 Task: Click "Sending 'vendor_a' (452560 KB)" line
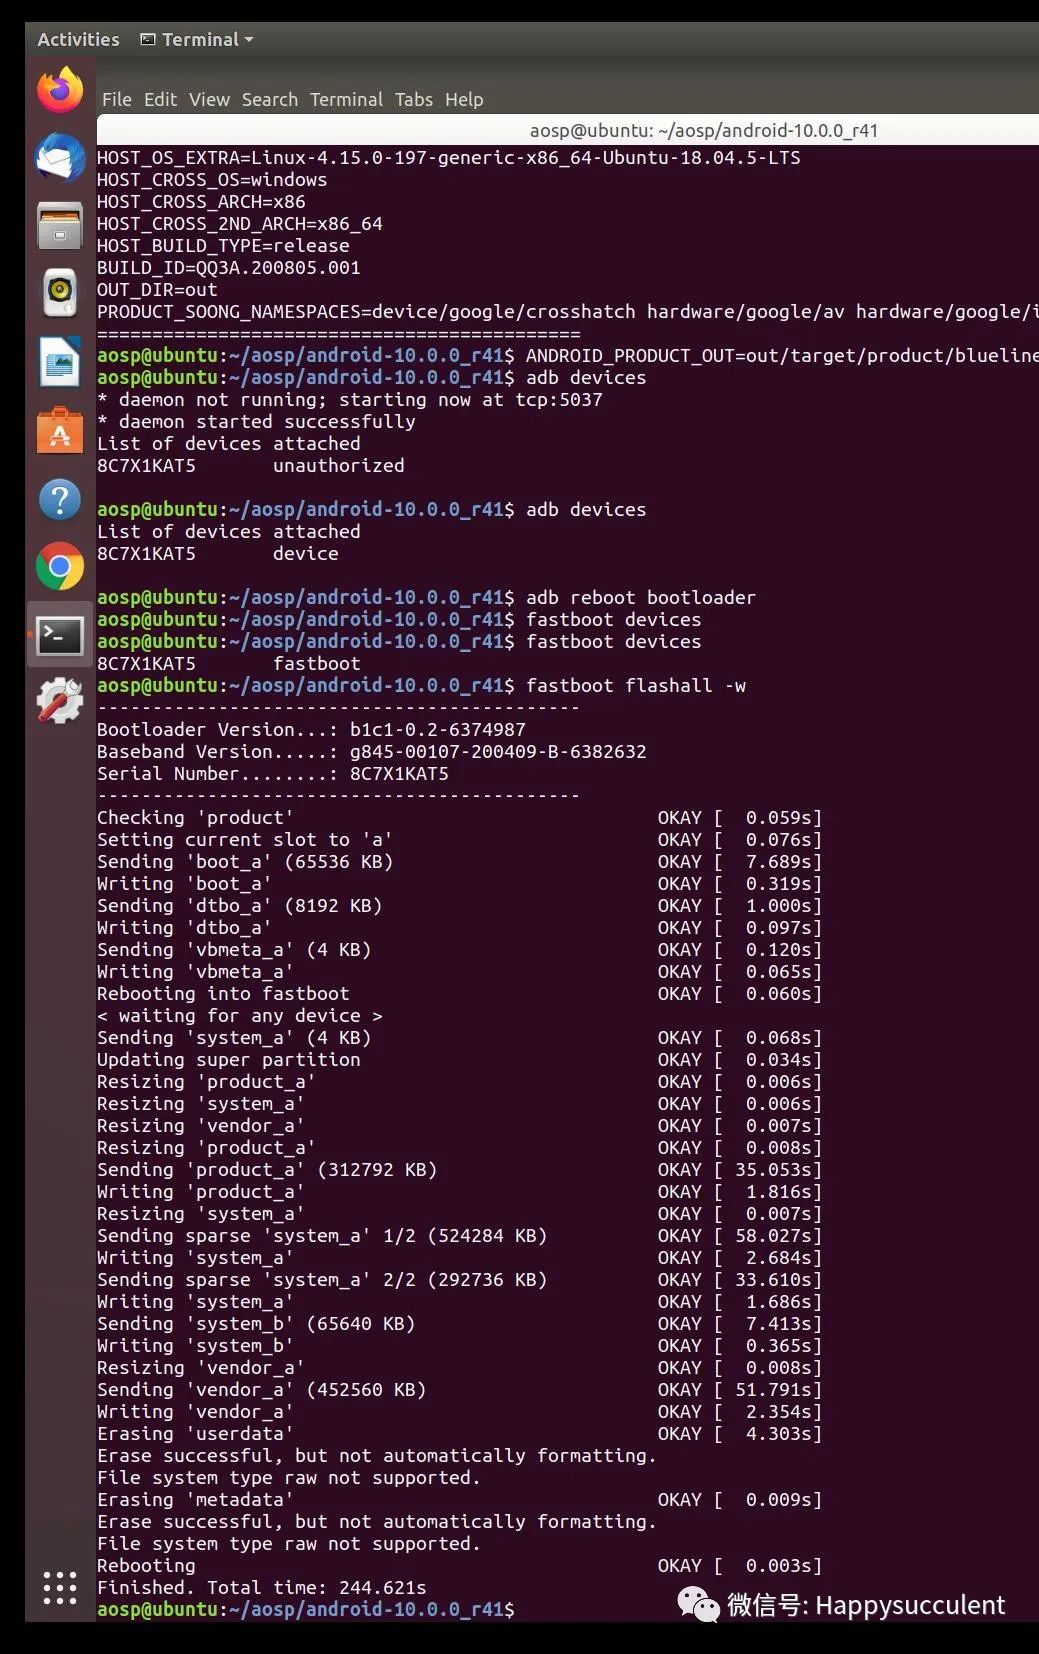coord(460,1390)
